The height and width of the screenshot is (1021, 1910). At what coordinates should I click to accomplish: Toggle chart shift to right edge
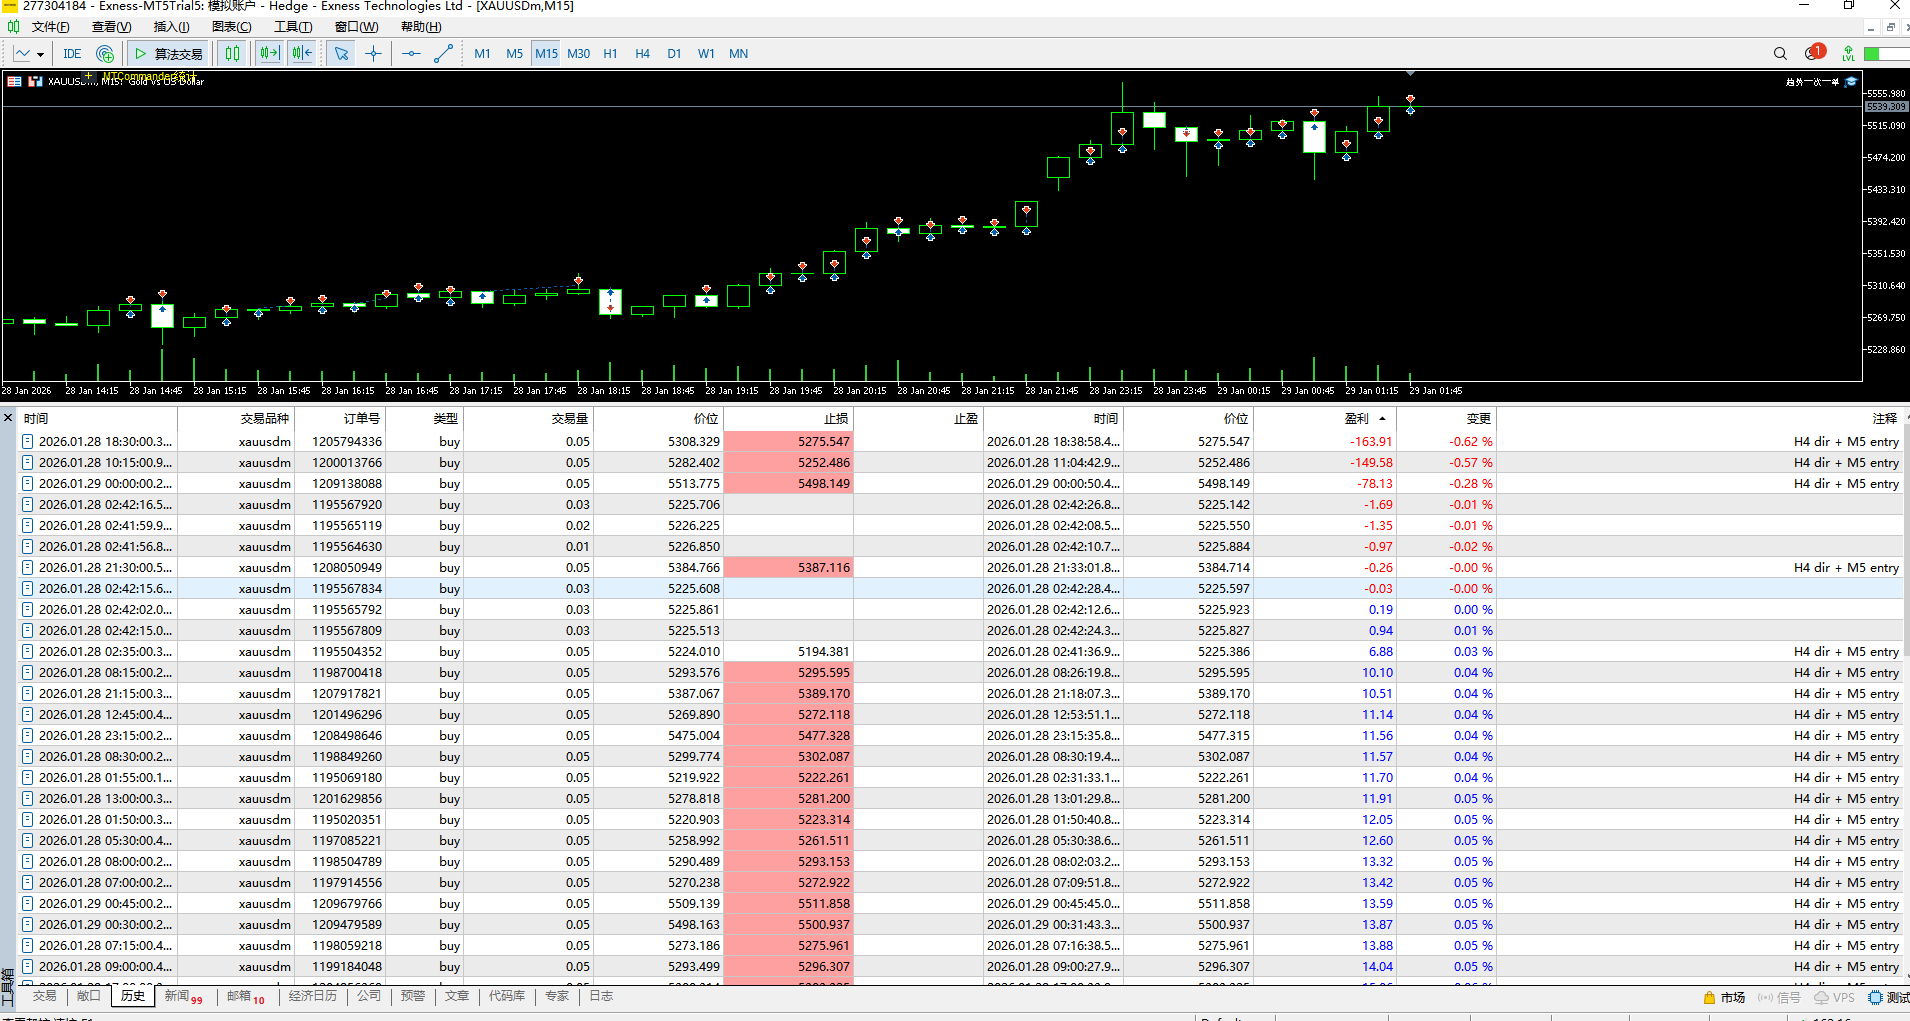tap(269, 54)
